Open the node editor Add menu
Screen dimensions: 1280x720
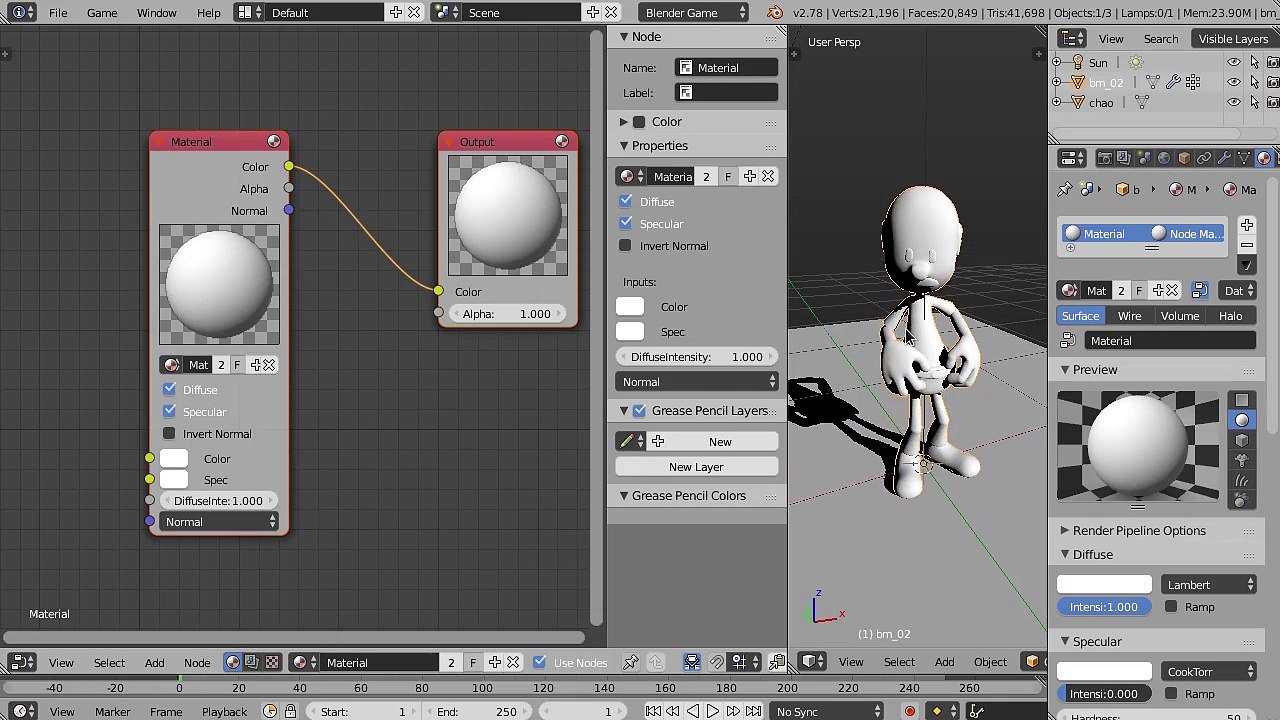(154, 663)
